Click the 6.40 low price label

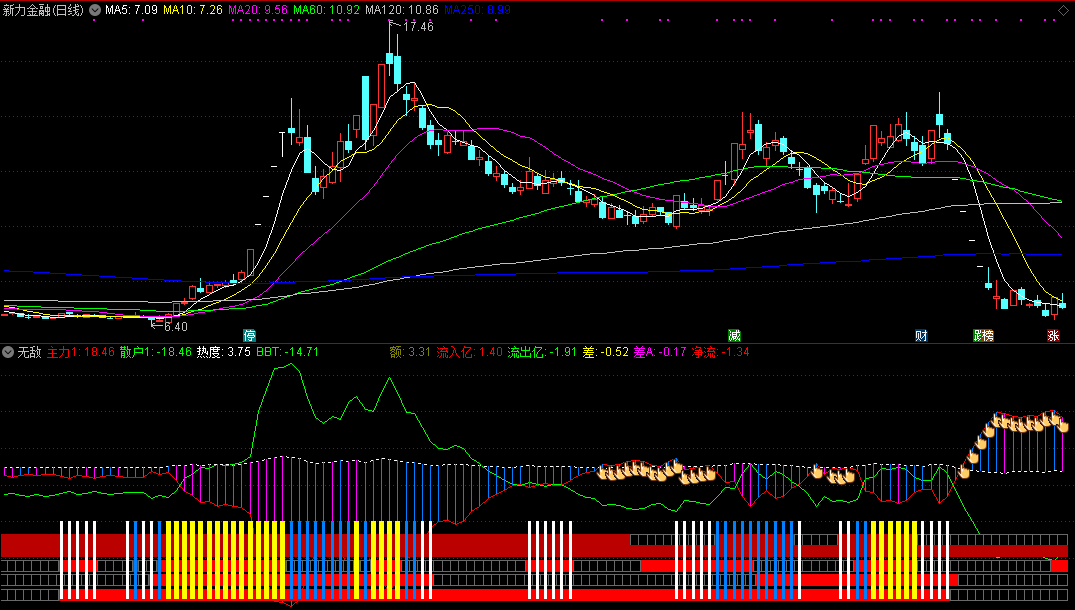click(176, 327)
